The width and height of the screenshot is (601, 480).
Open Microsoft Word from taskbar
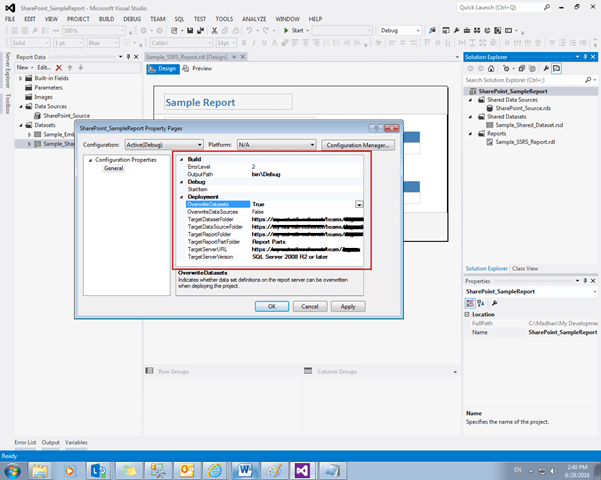(244, 470)
